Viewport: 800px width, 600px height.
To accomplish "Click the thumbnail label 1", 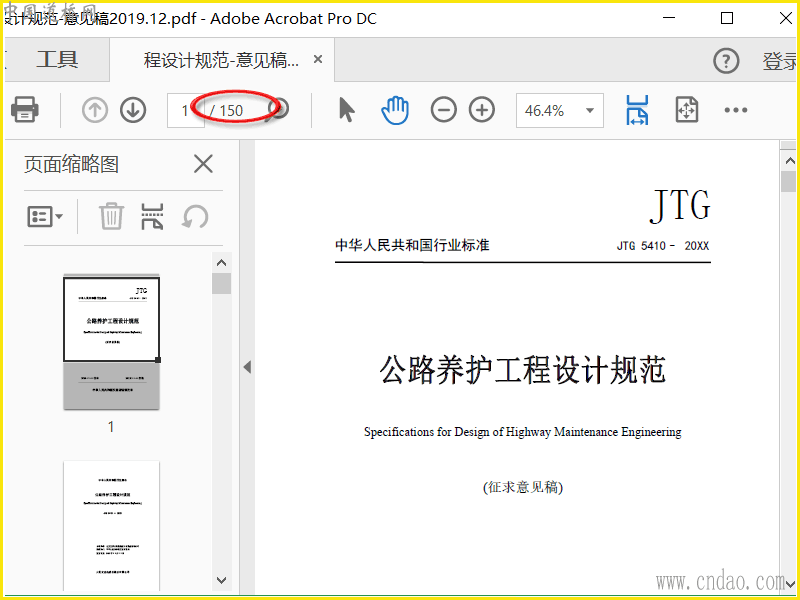I will 111,427.
